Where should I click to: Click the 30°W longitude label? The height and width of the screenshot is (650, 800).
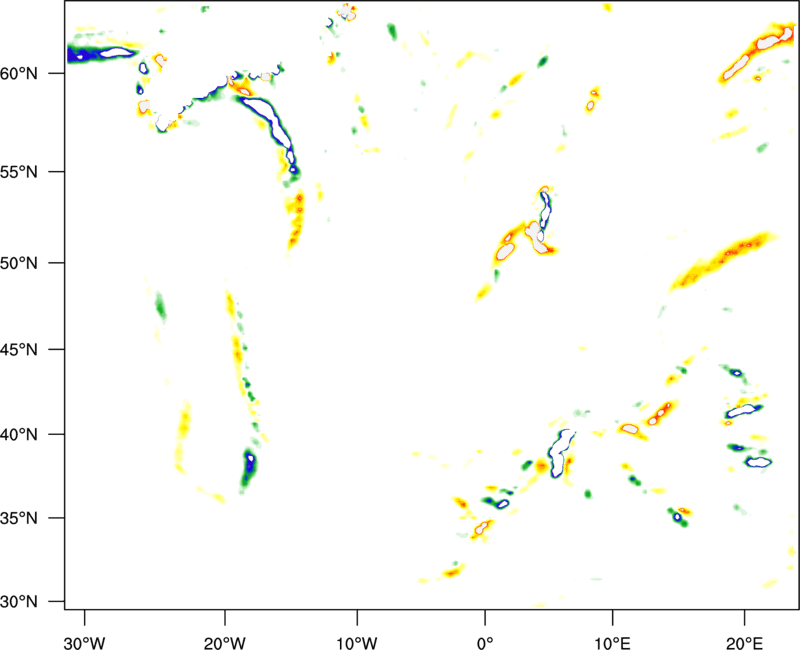click(x=84, y=643)
